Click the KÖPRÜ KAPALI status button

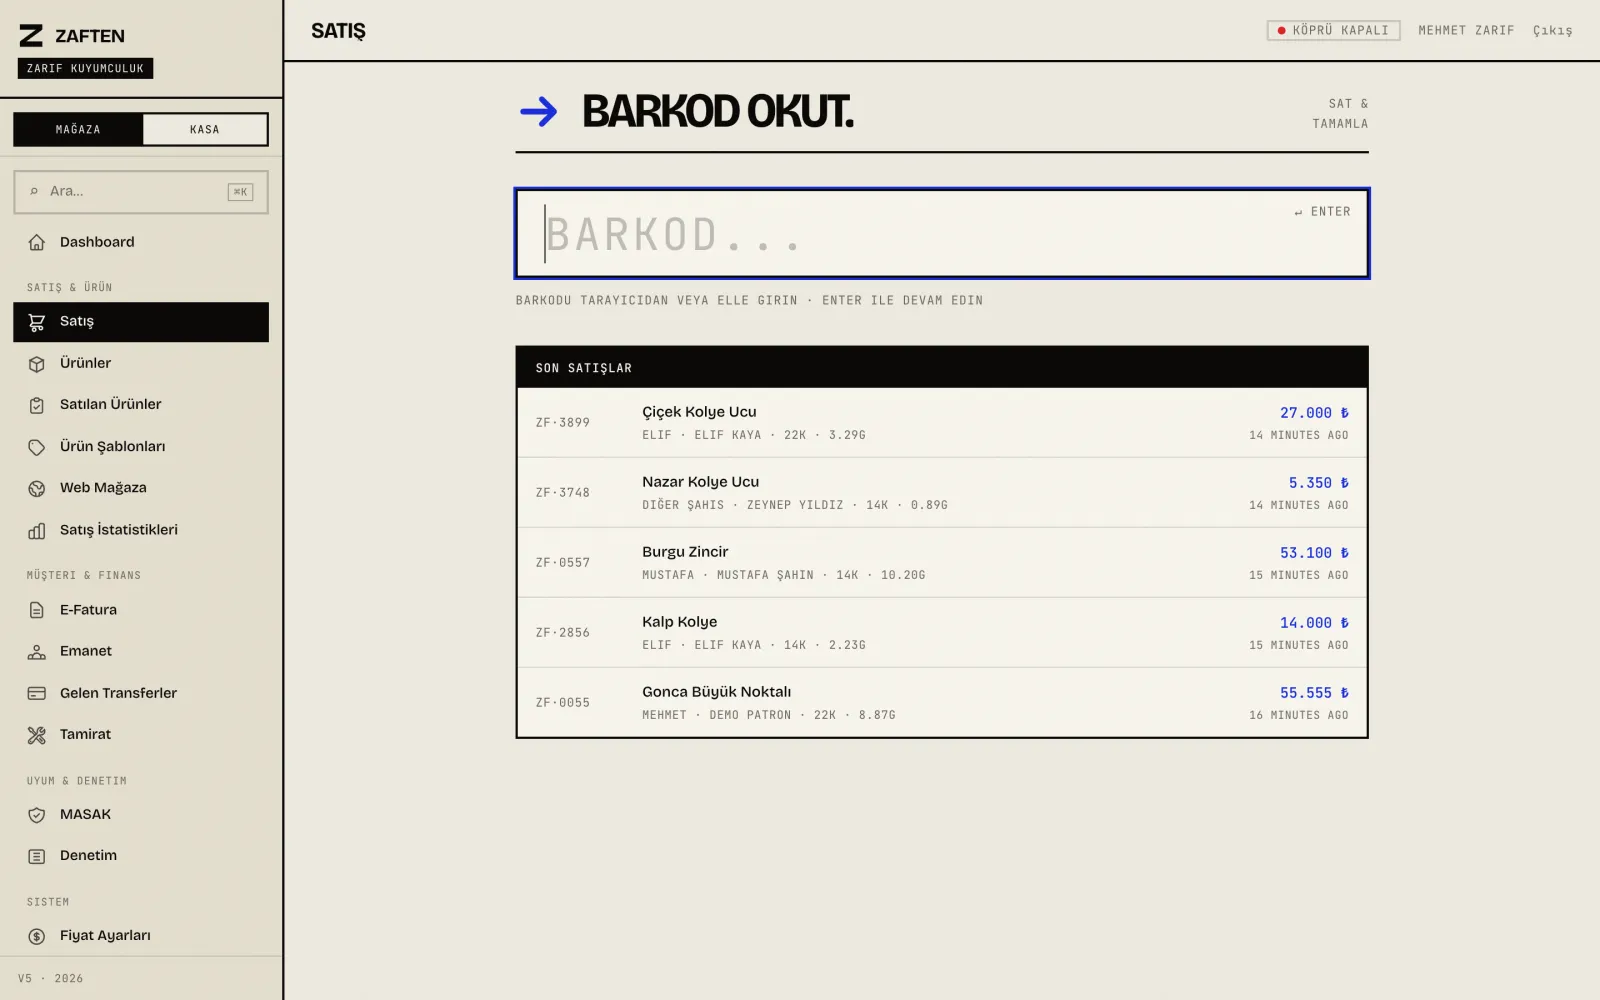click(x=1333, y=31)
